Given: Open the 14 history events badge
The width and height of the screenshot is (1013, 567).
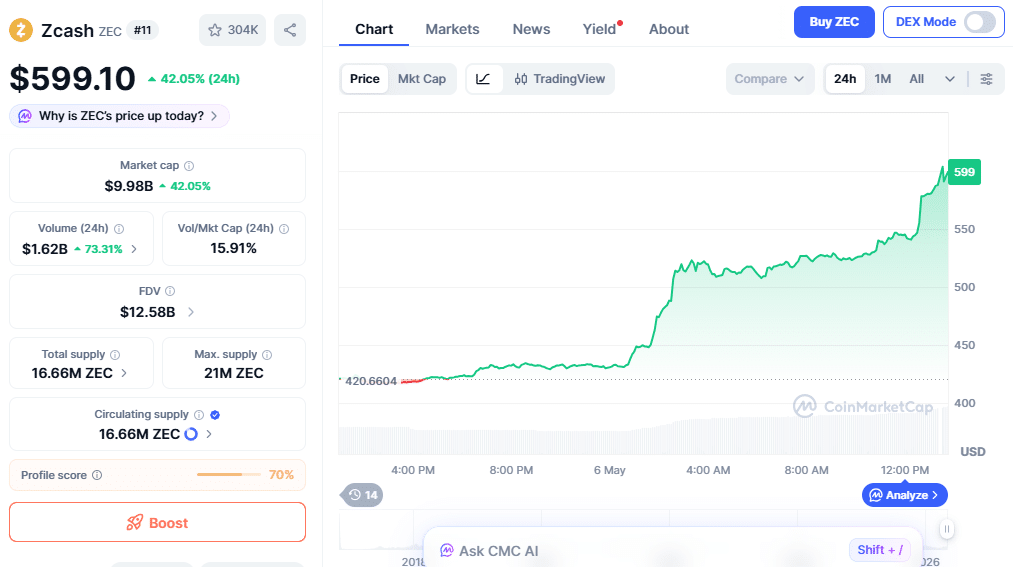Looking at the screenshot, I should [x=362, y=495].
